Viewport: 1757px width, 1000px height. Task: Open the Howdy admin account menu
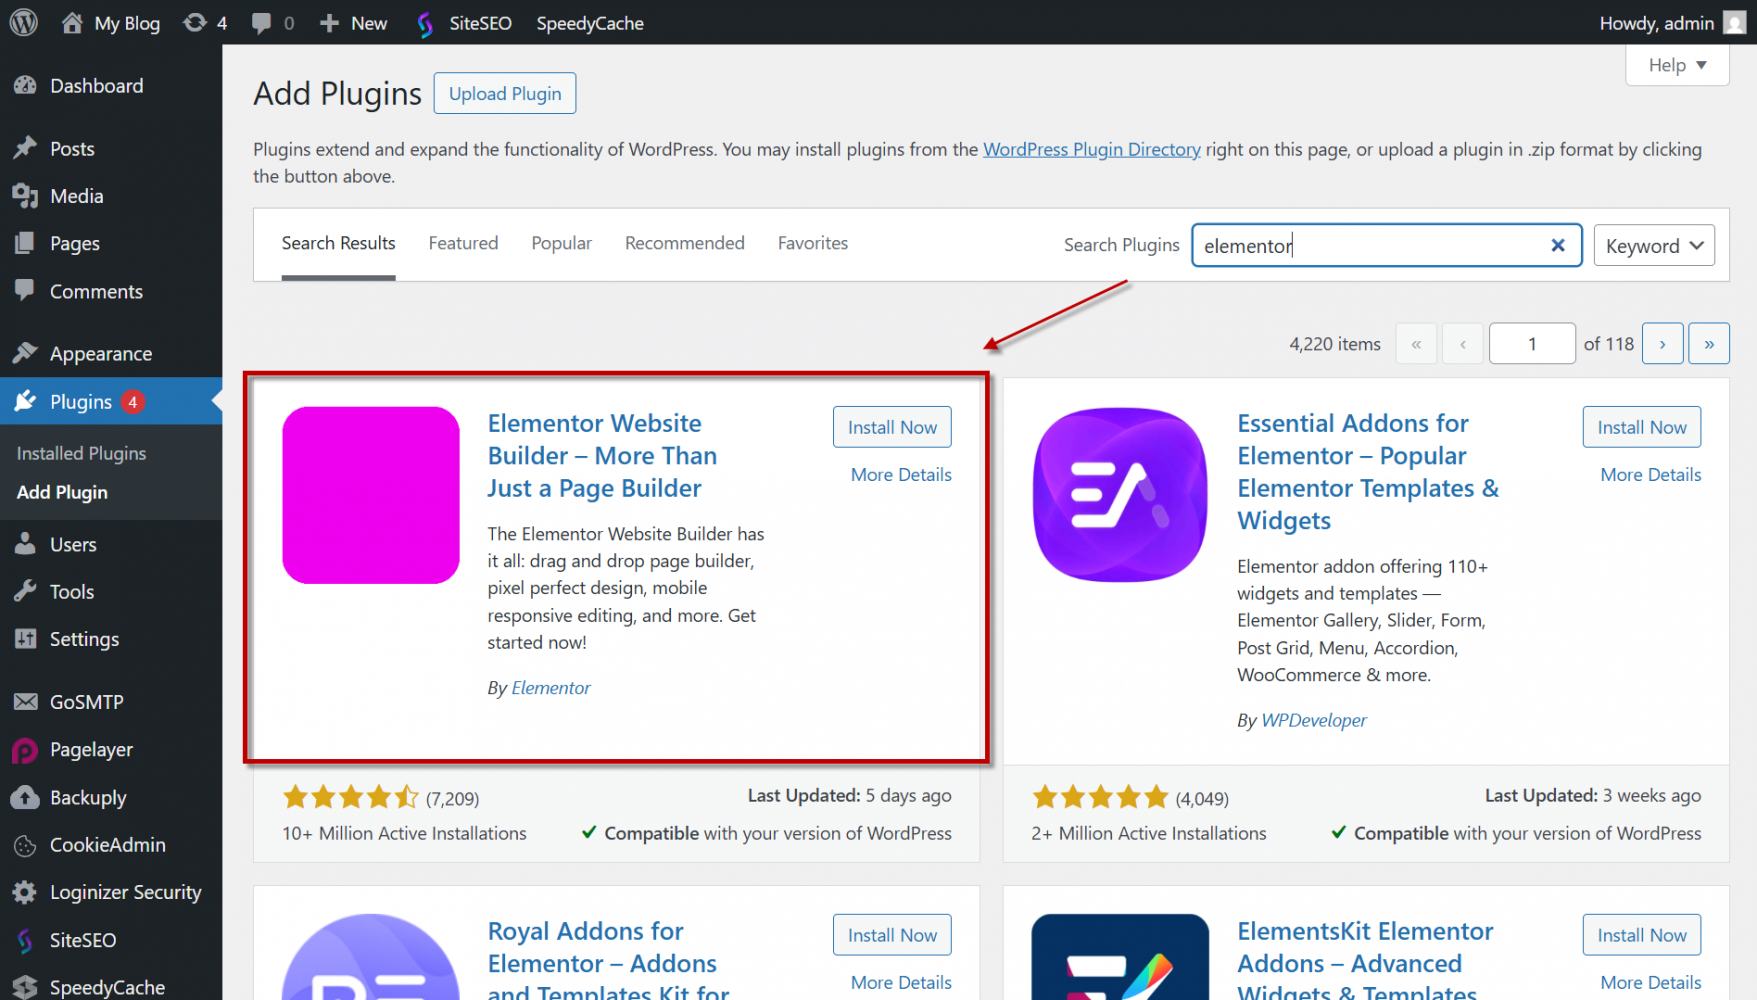pos(1668,23)
